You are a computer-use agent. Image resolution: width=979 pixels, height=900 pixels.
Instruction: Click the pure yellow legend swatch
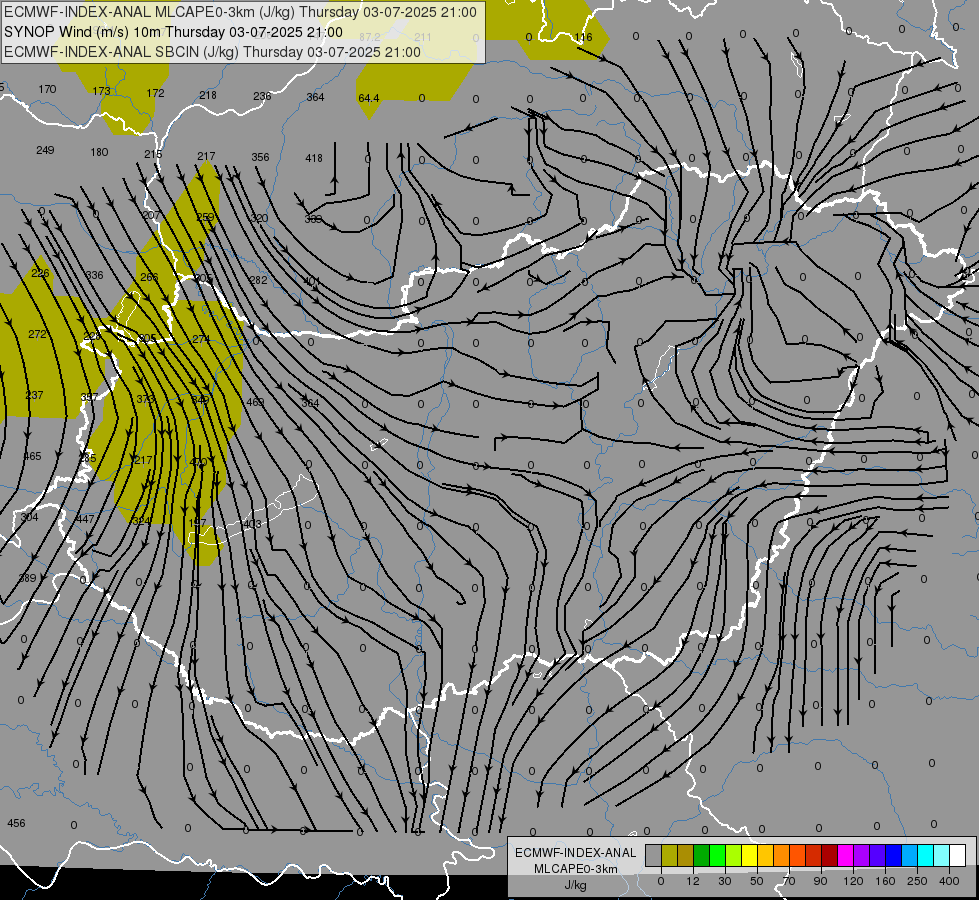coord(750,855)
